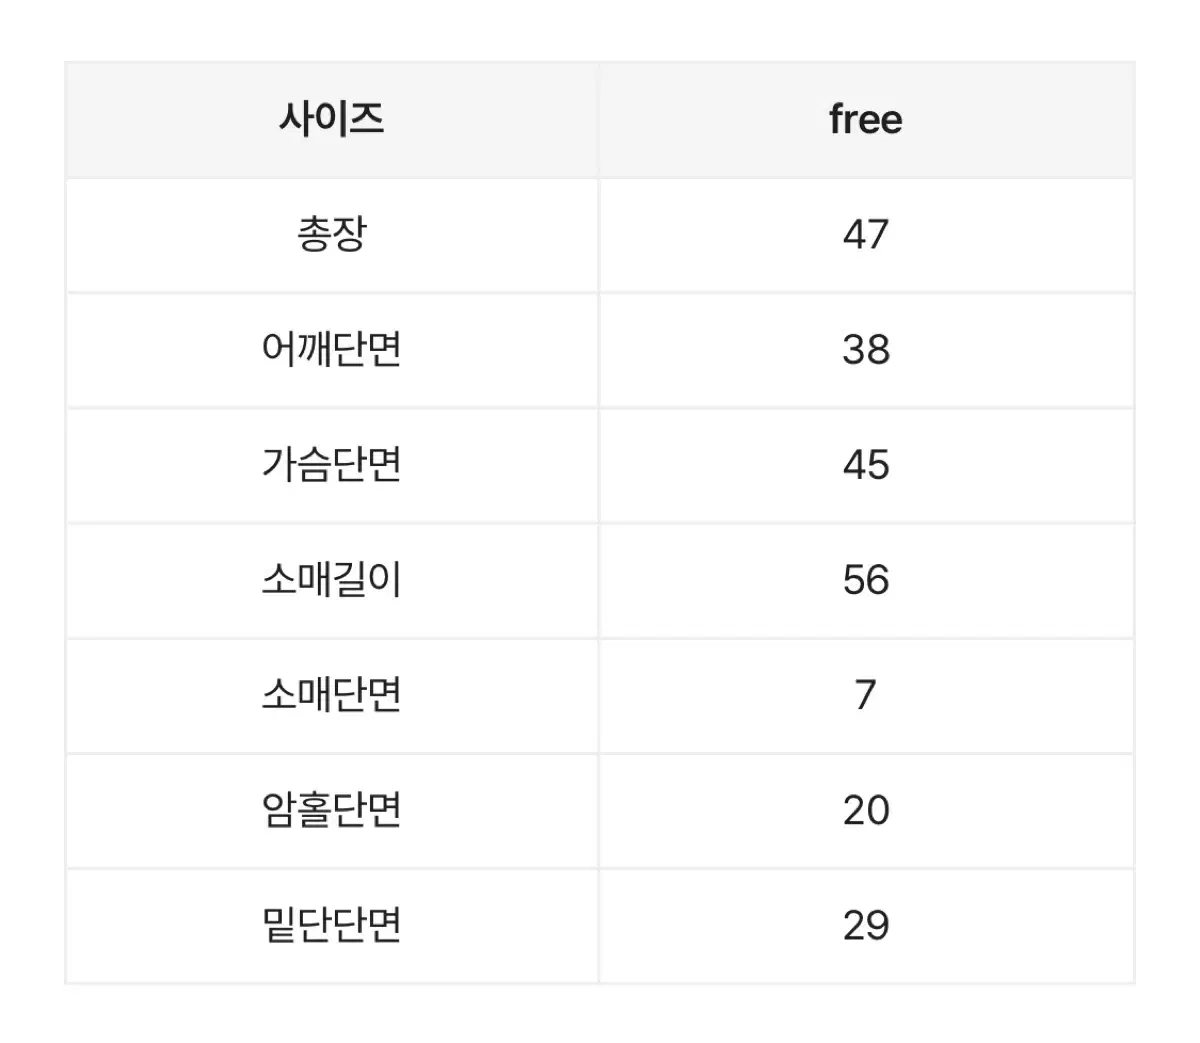Click the number 38 in the table
This screenshot has height=1043, width=1200.
click(866, 350)
